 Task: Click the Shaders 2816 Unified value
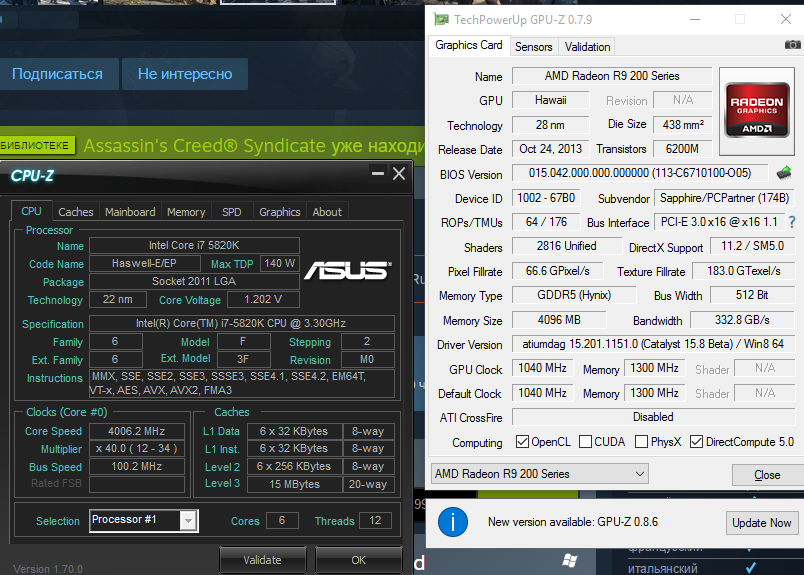(x=567, y=246)
